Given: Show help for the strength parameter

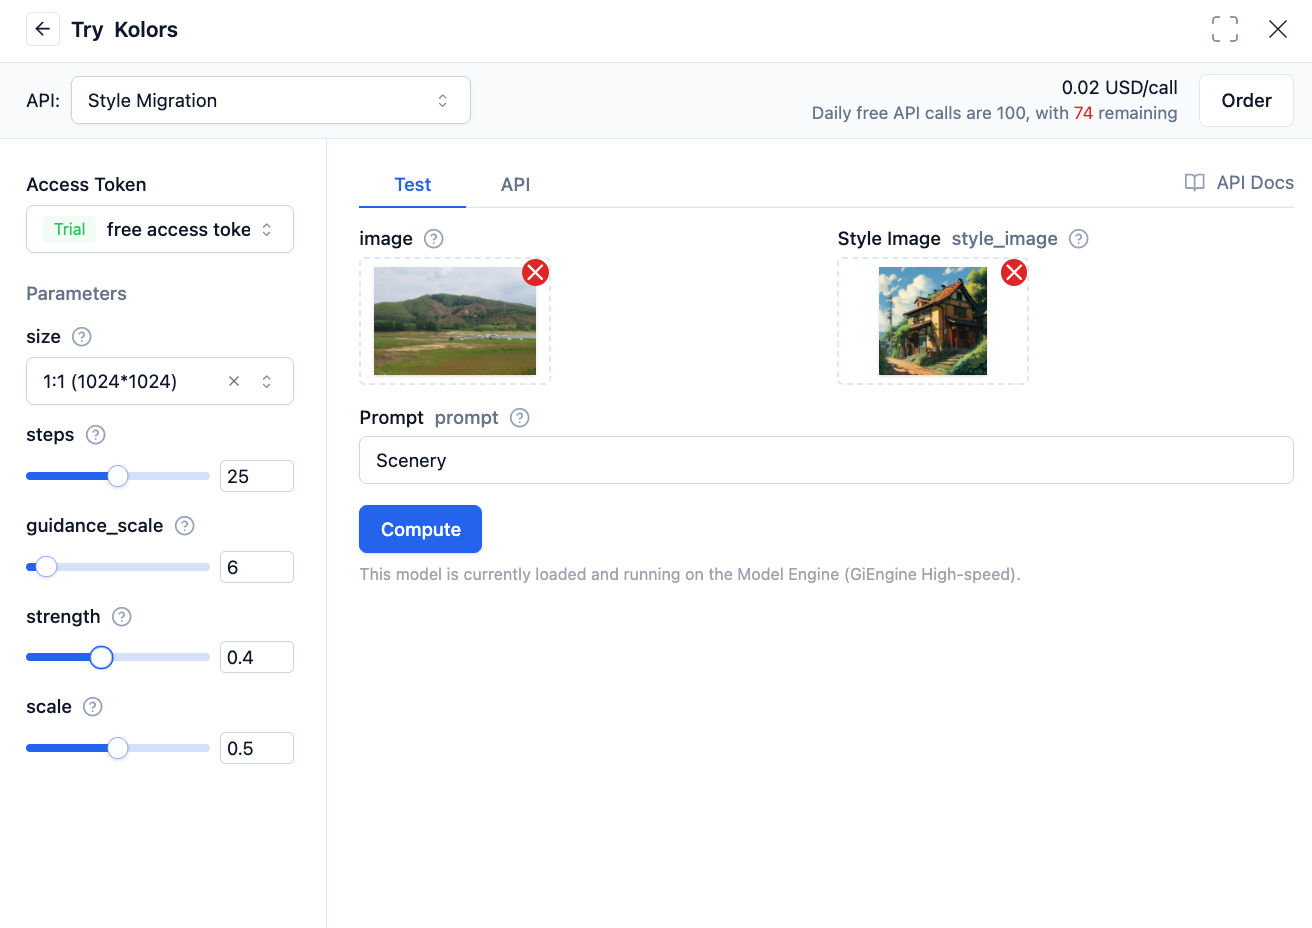Looking at the screenshot, I should click(121, 617).
